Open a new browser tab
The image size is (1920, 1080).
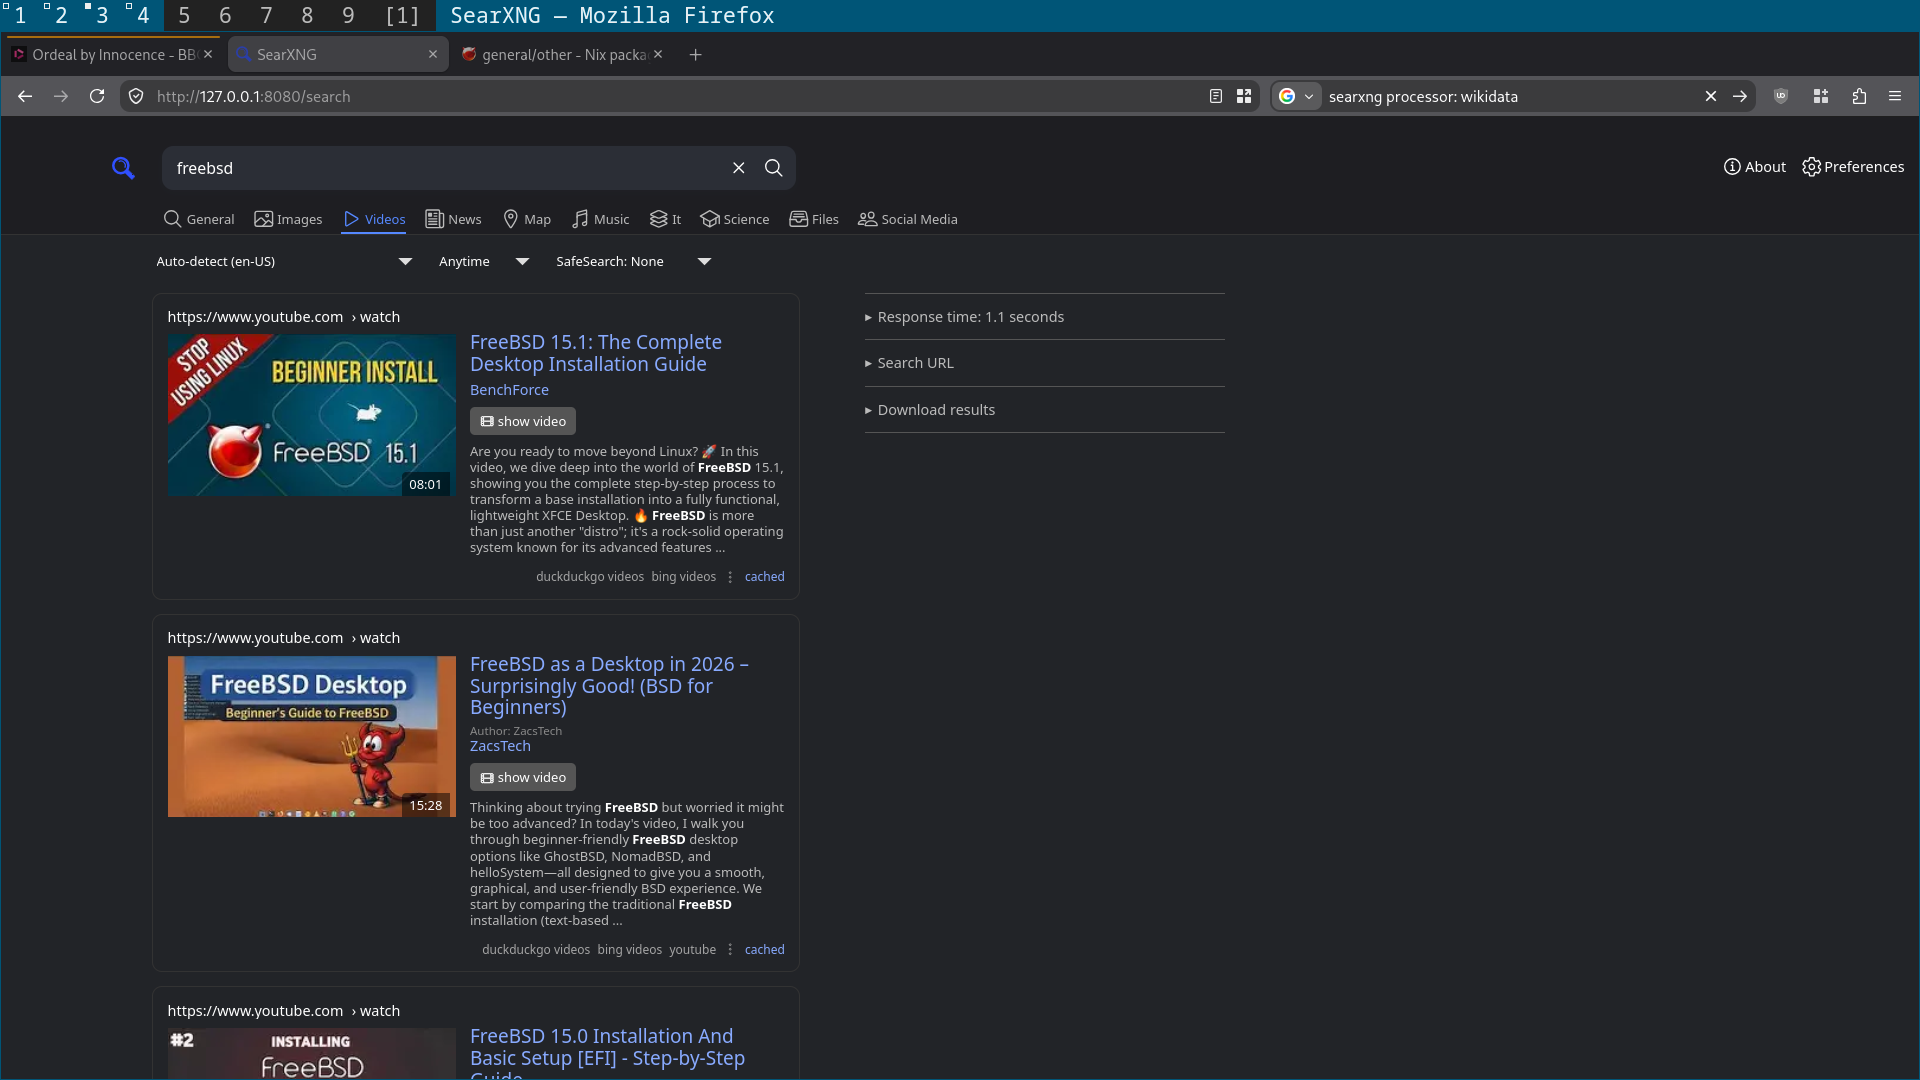[696, 54]
